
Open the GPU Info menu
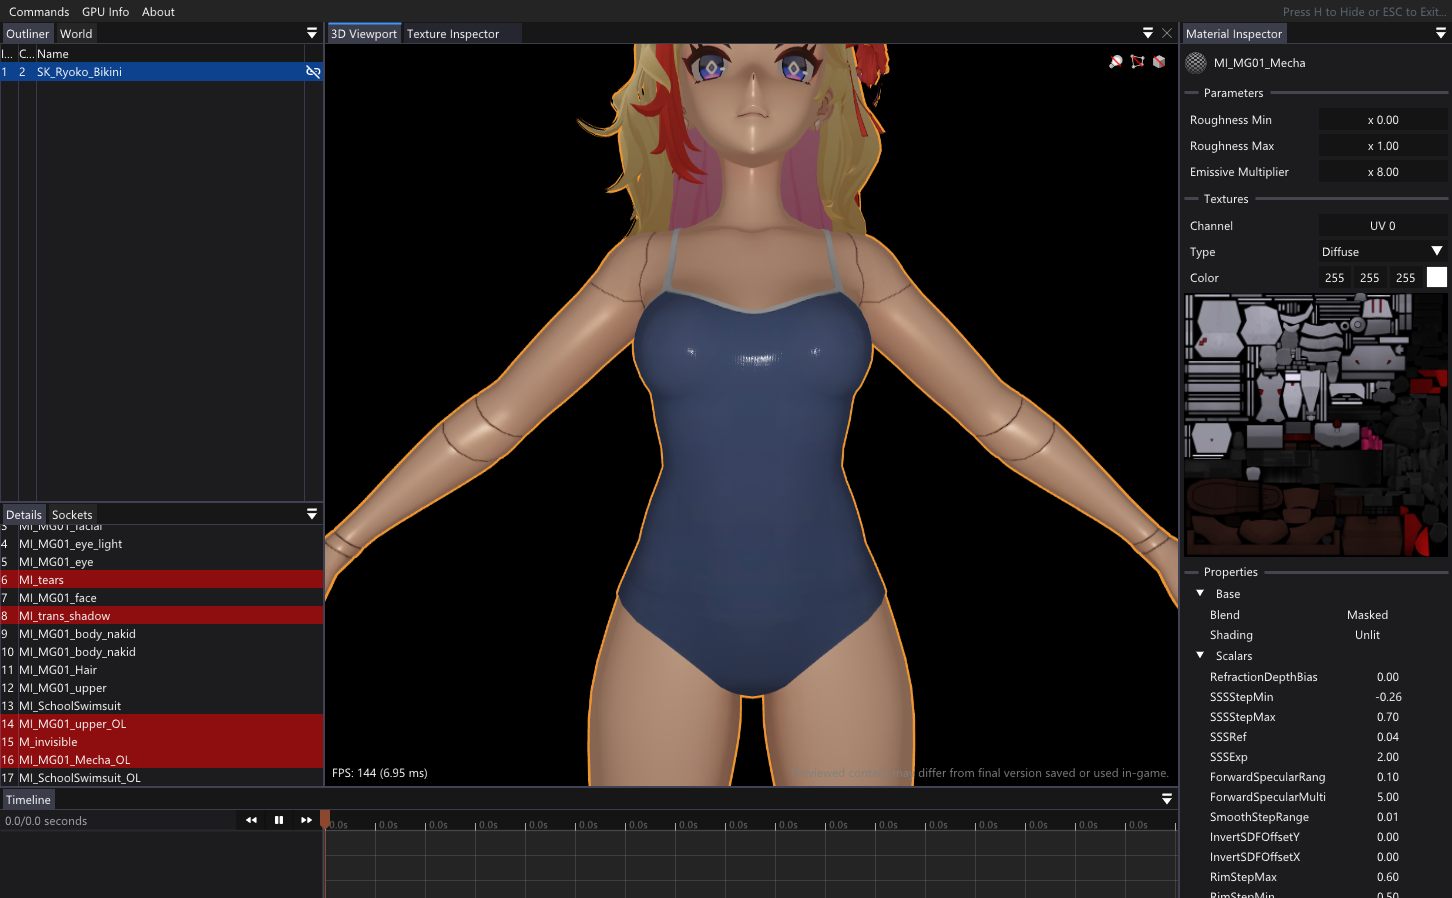coord(105,12)
